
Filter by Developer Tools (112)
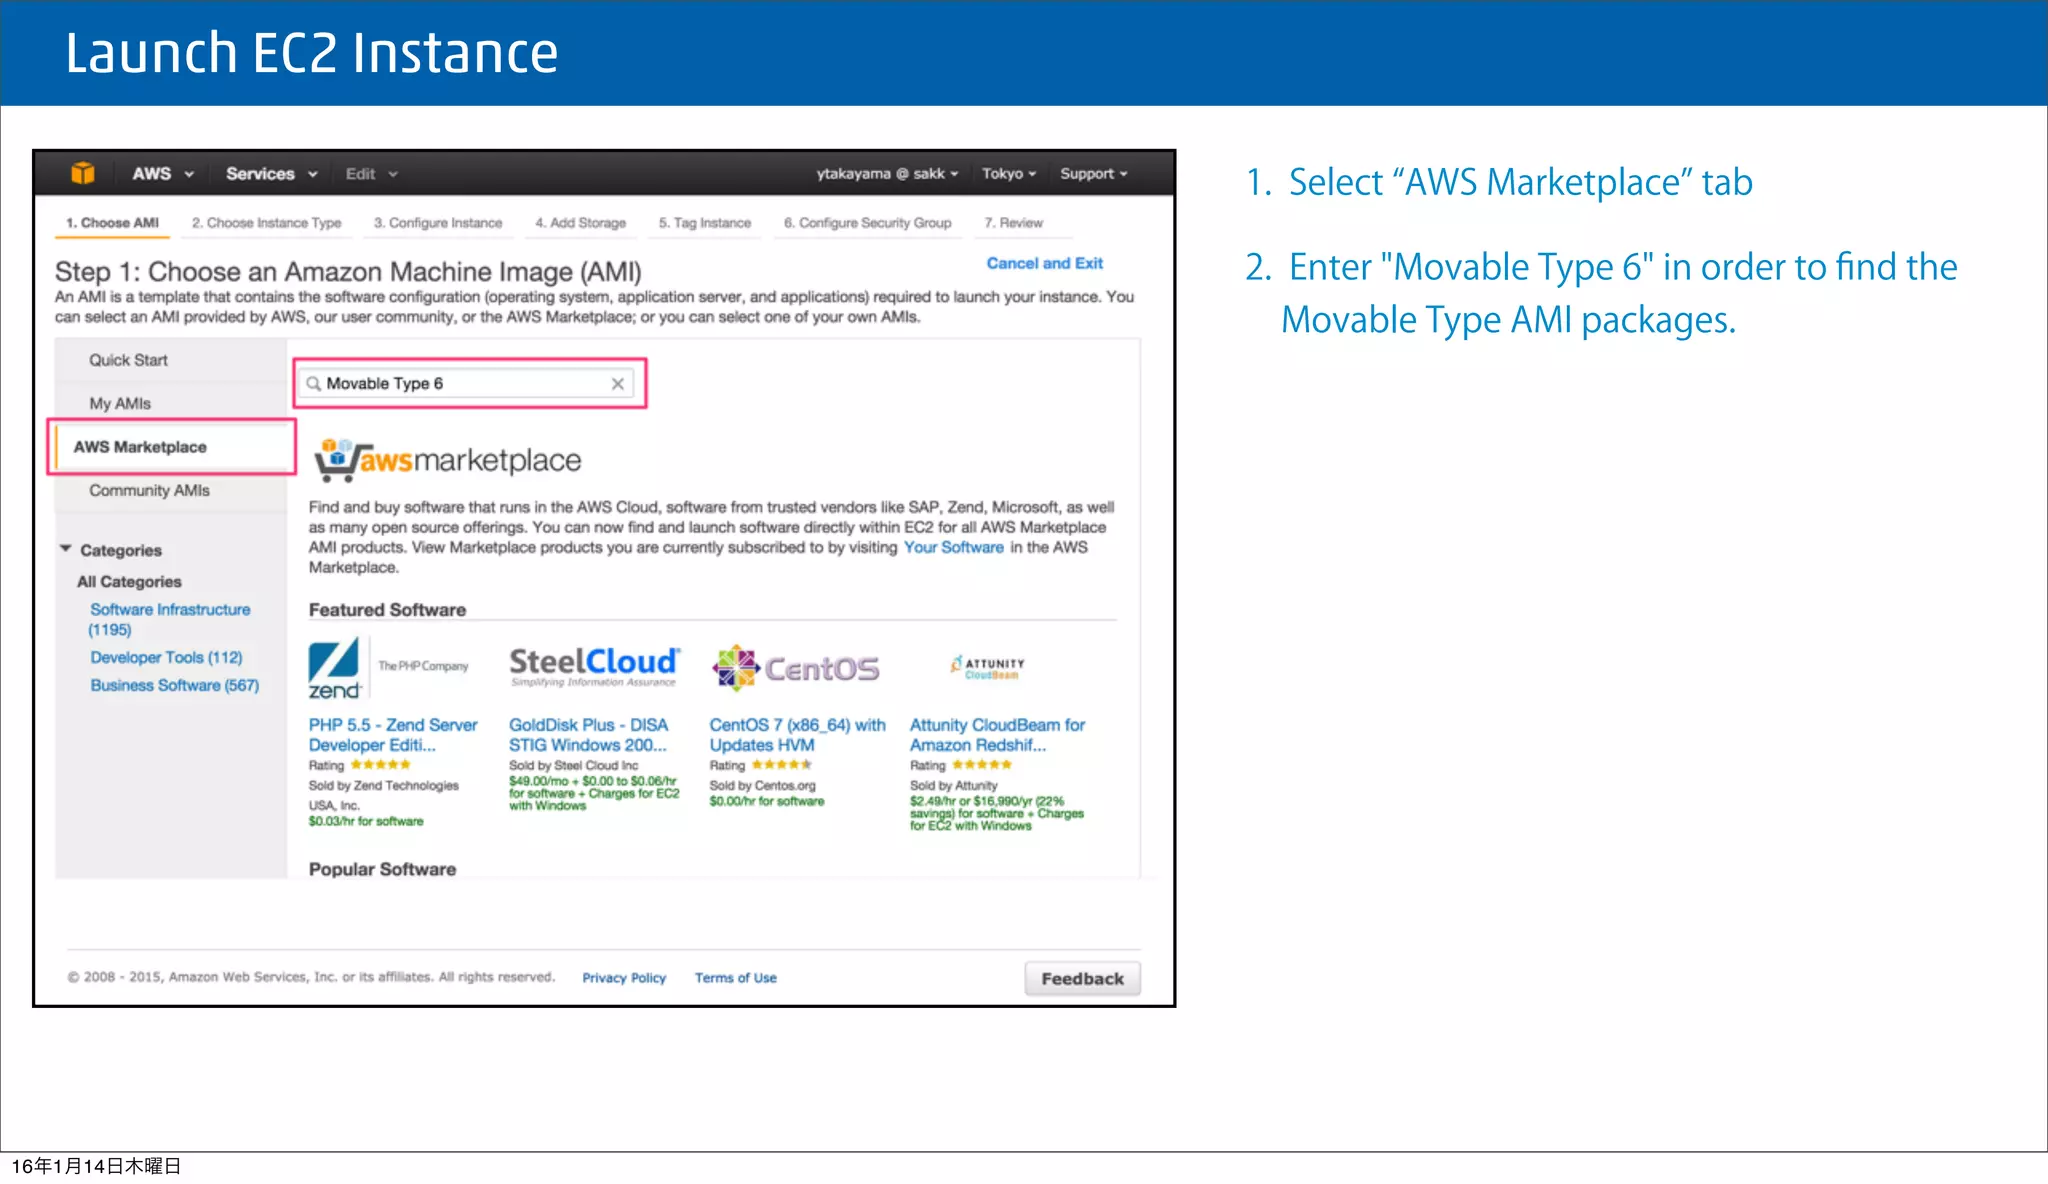tap(166, 658)
